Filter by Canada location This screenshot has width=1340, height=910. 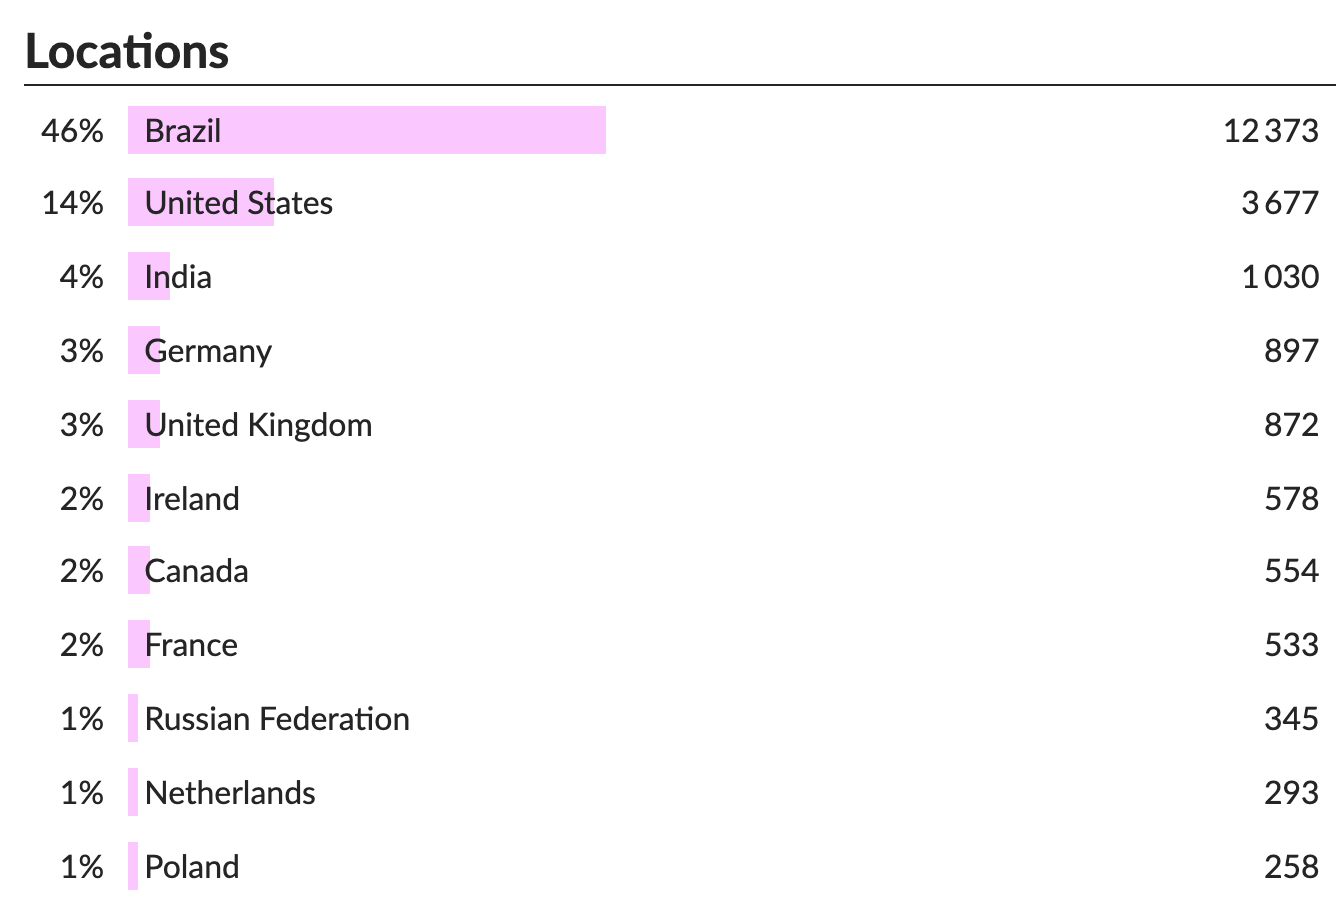click(196, 571)
